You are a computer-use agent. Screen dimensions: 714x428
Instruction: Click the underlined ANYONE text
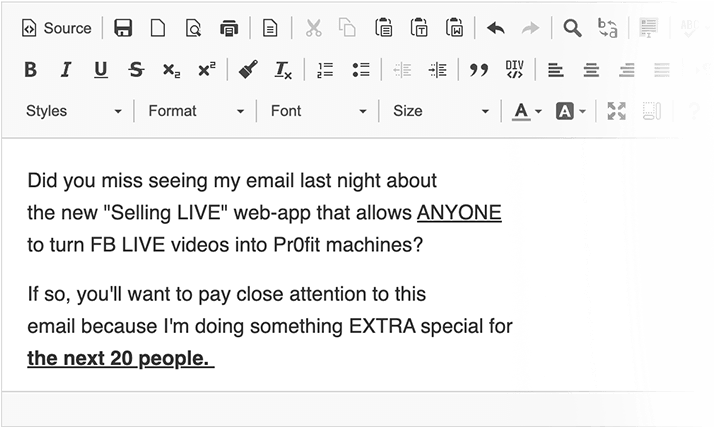[458, 213]
